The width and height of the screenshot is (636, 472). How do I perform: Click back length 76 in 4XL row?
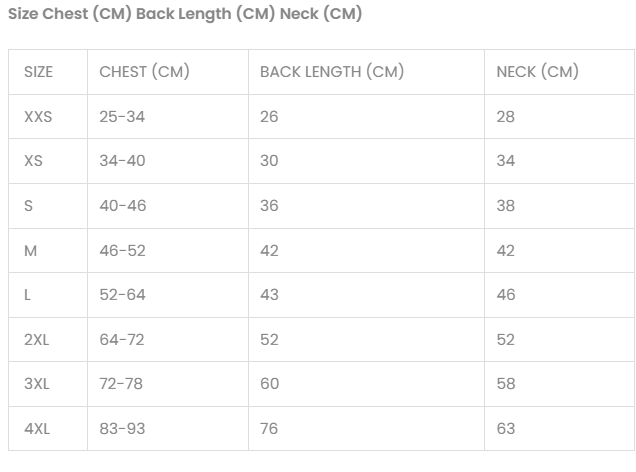[269, 429]
